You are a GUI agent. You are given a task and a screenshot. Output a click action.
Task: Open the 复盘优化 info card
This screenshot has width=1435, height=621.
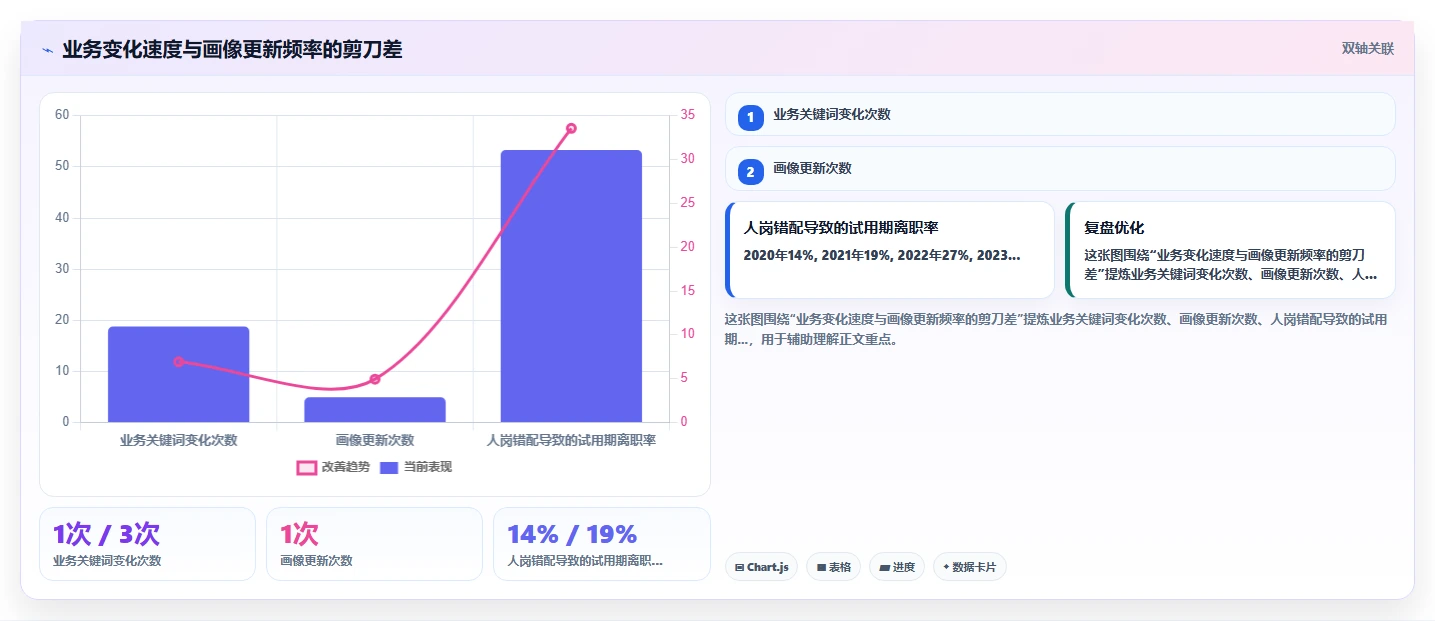click(x=1230, y=250)
